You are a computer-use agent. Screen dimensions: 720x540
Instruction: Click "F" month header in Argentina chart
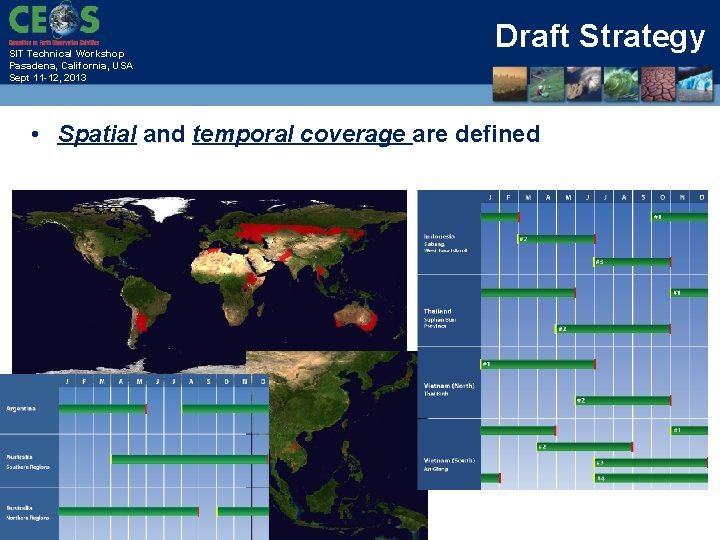pos(84,382)
